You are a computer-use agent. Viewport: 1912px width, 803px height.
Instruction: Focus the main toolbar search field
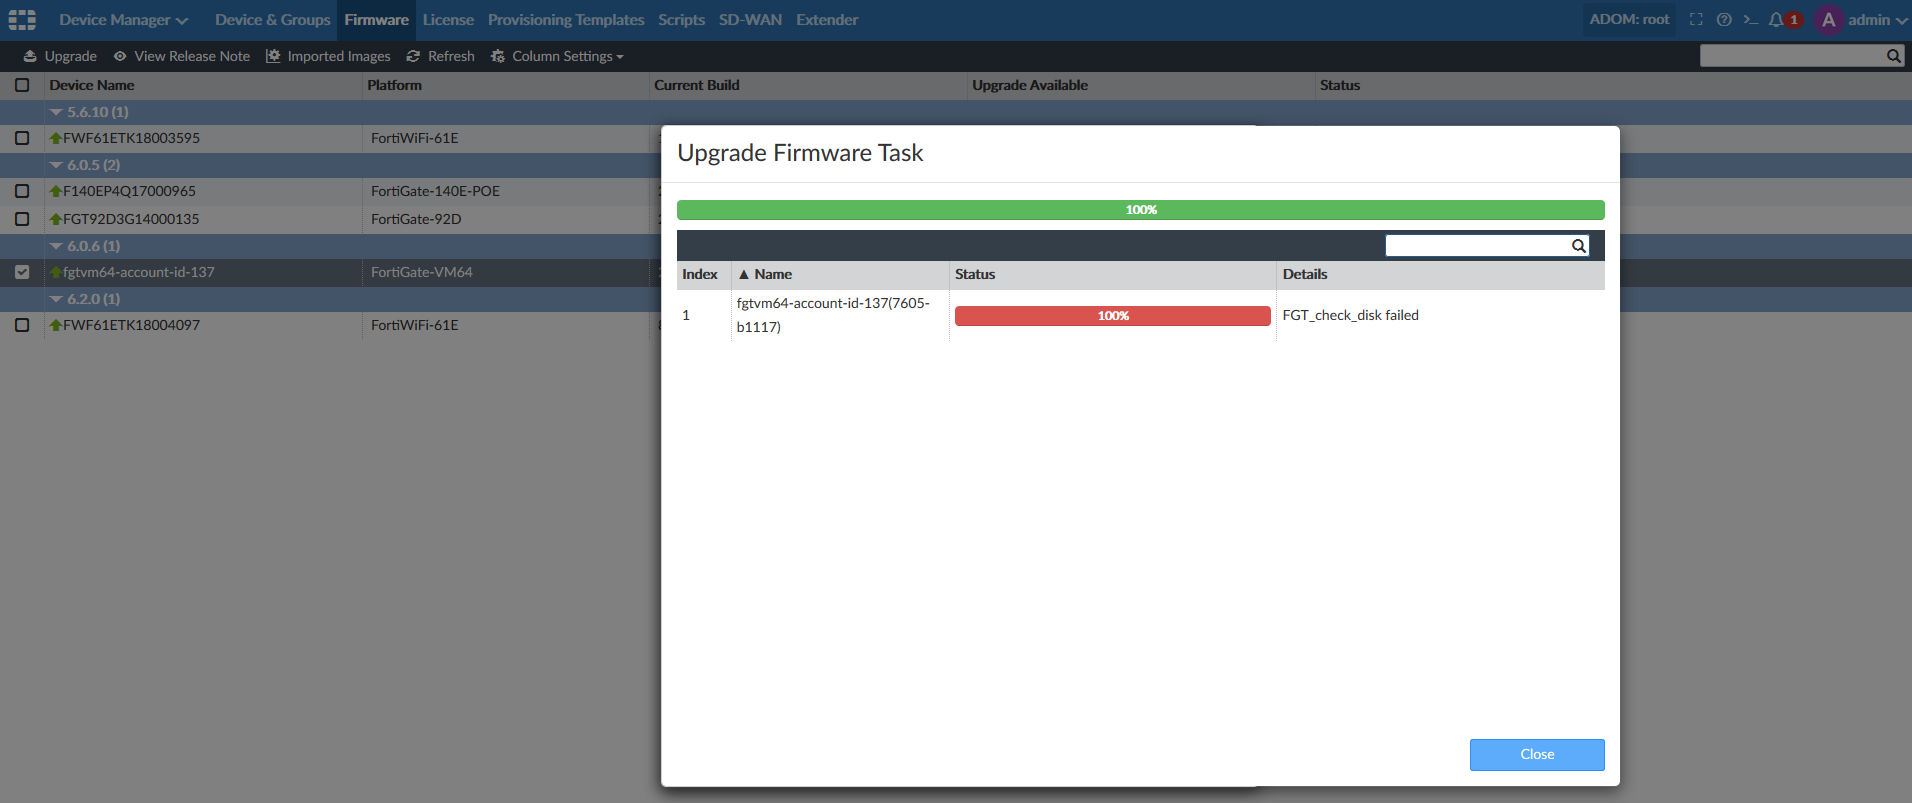[1792, 56]
